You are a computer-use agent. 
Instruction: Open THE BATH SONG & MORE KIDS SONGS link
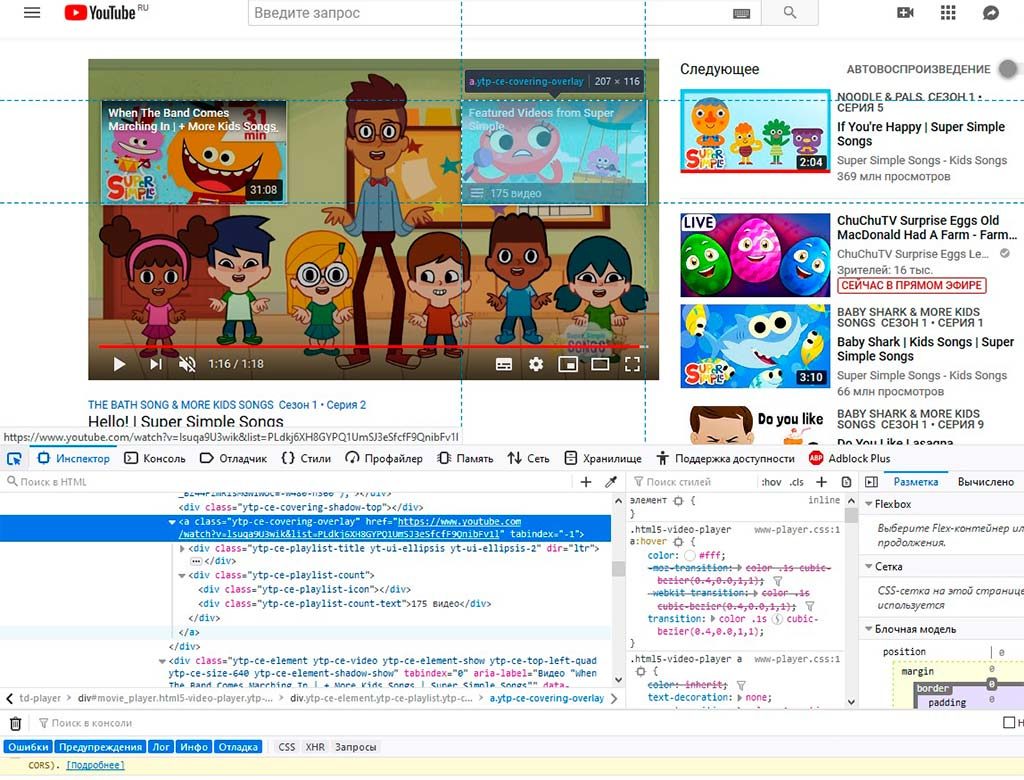pos(181,405)
